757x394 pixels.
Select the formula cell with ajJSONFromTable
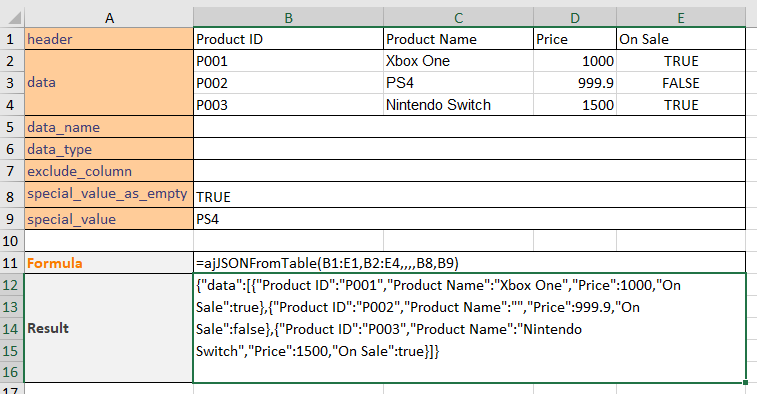tap(469, 263)
